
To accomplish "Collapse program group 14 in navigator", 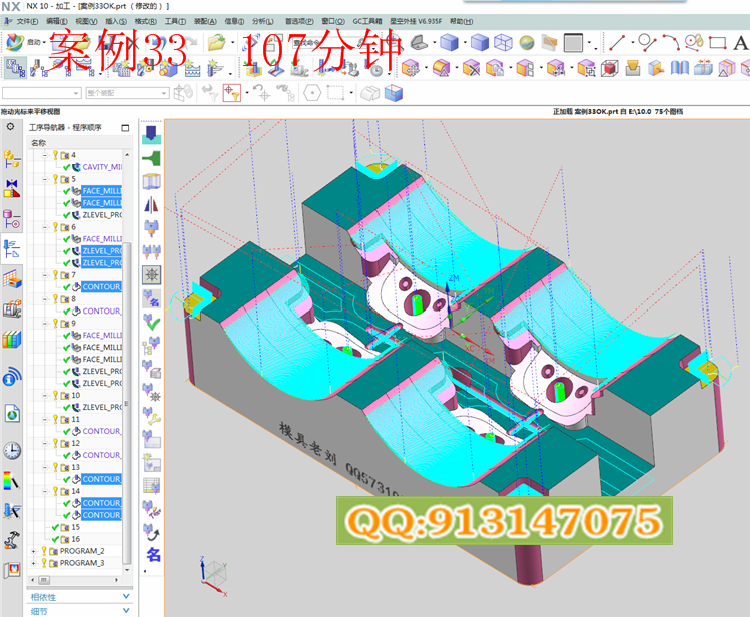I will [45, 491].
